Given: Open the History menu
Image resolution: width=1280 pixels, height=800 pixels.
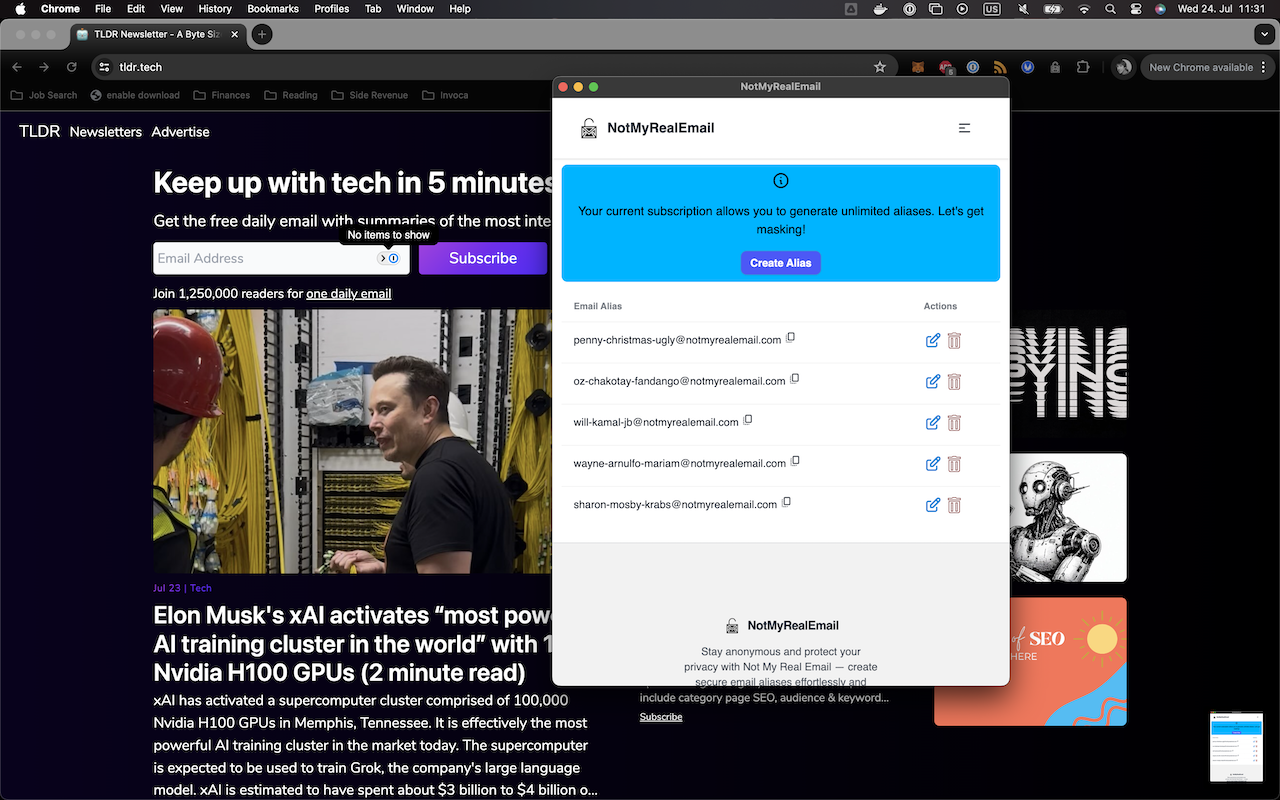Looking at the screenshot, I should coord(215,9).
